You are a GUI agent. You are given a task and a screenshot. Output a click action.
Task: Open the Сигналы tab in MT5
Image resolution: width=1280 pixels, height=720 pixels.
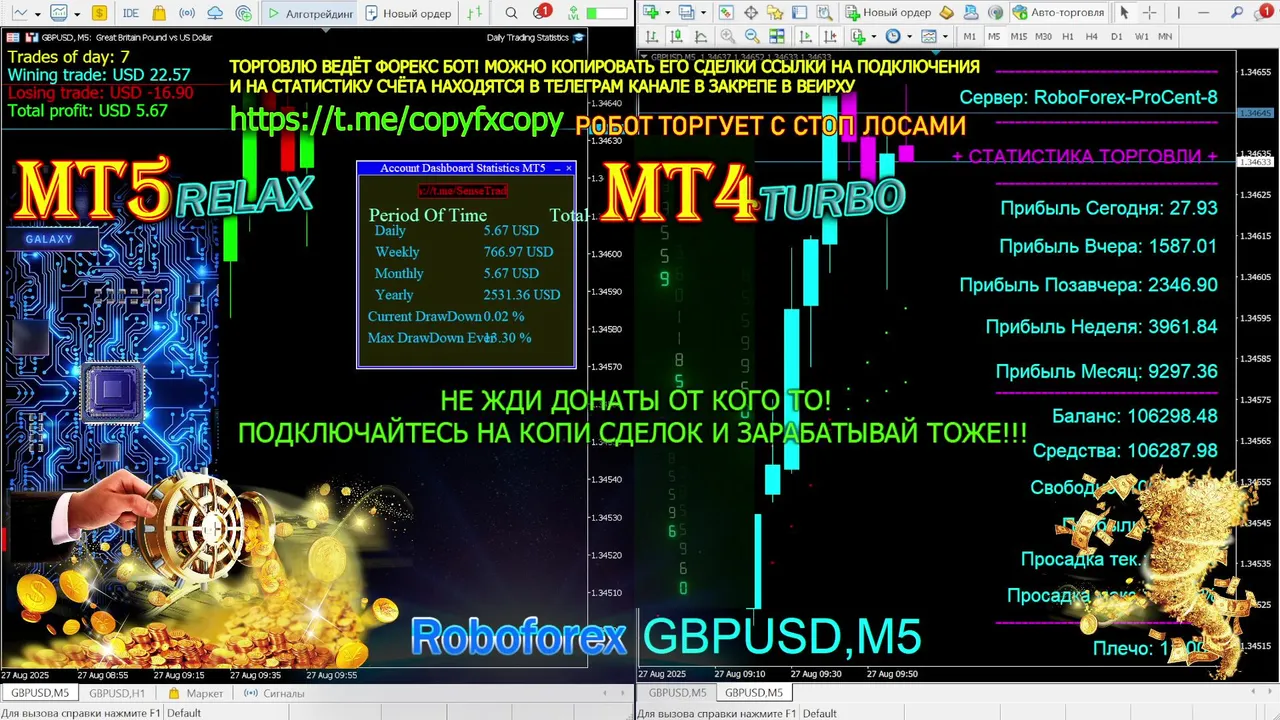click(x=275, y=693)
